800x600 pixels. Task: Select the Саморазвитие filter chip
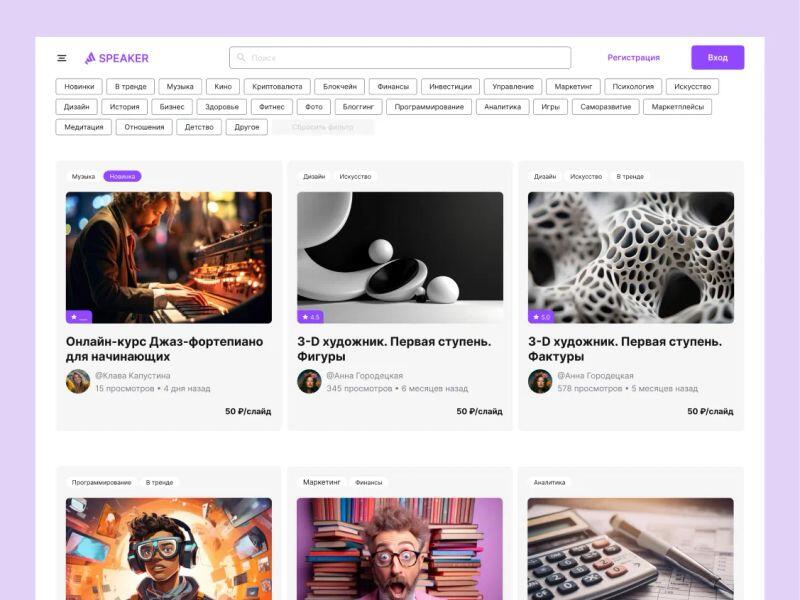click(x=606, y=107)
